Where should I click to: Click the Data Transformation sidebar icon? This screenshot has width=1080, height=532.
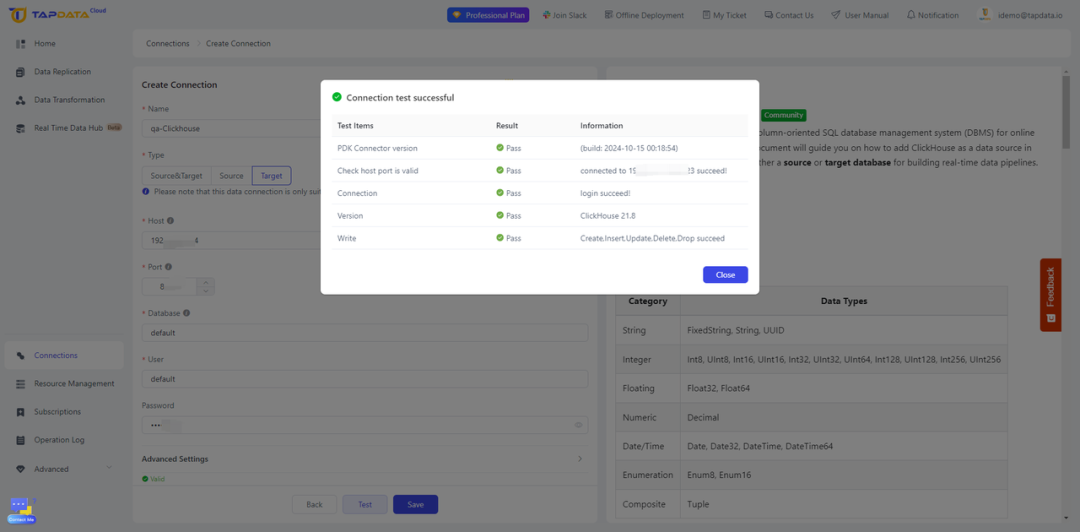point(21,100)
